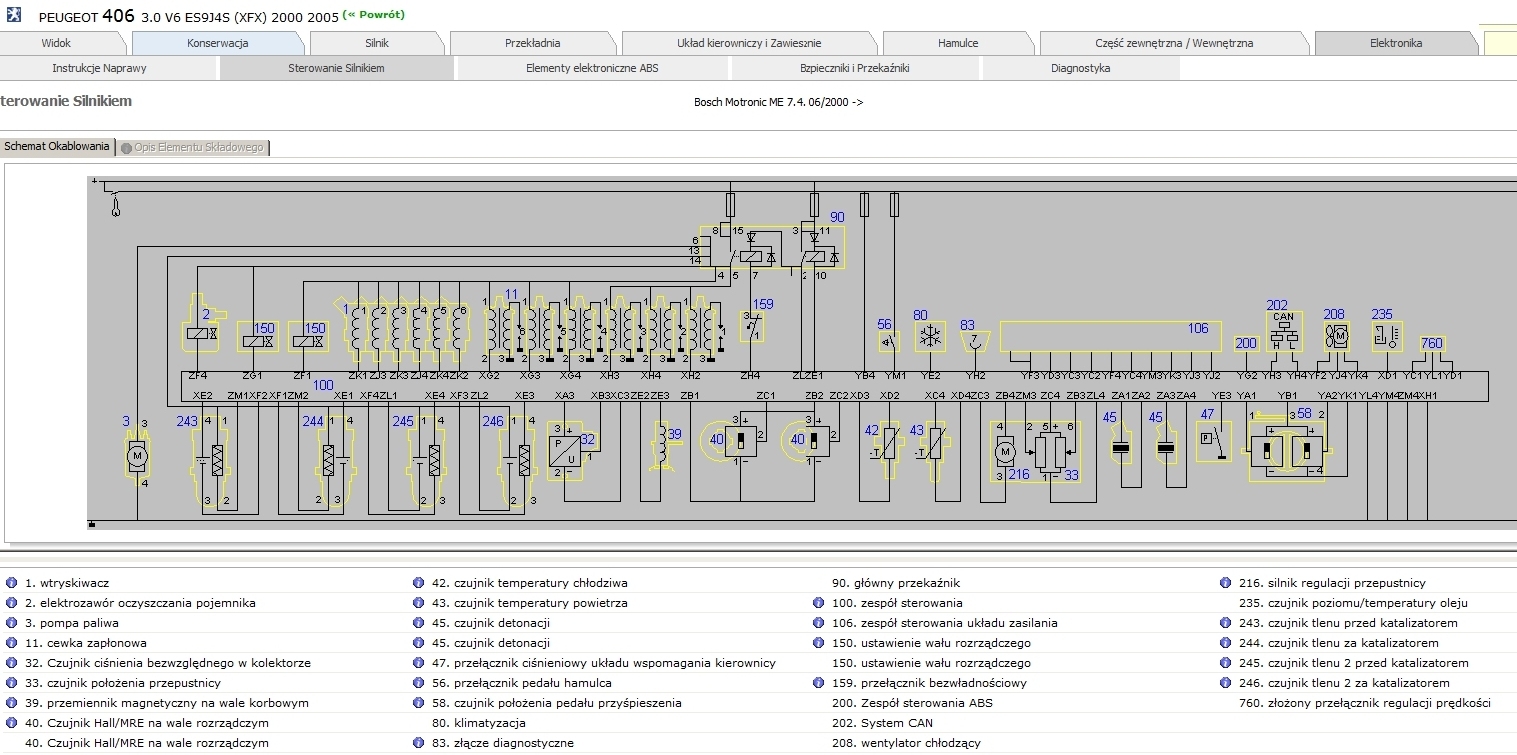Image resolution: width=1517 pixels, height=755 pixels.
Task: Click the fuel pump symbol numbered 3
Action: [135, 456]
